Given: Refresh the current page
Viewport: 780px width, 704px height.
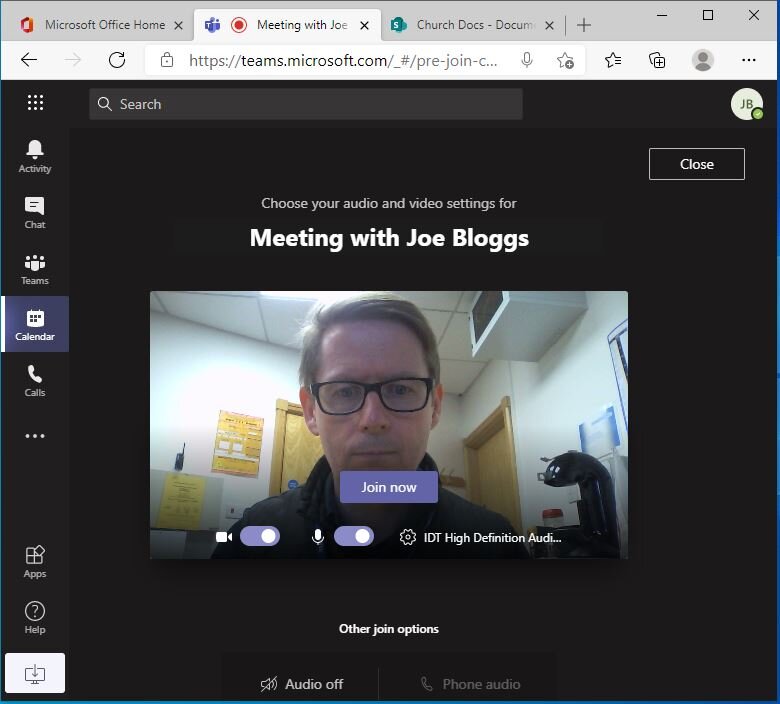Looking at the screenshot, I should [117, 60].
